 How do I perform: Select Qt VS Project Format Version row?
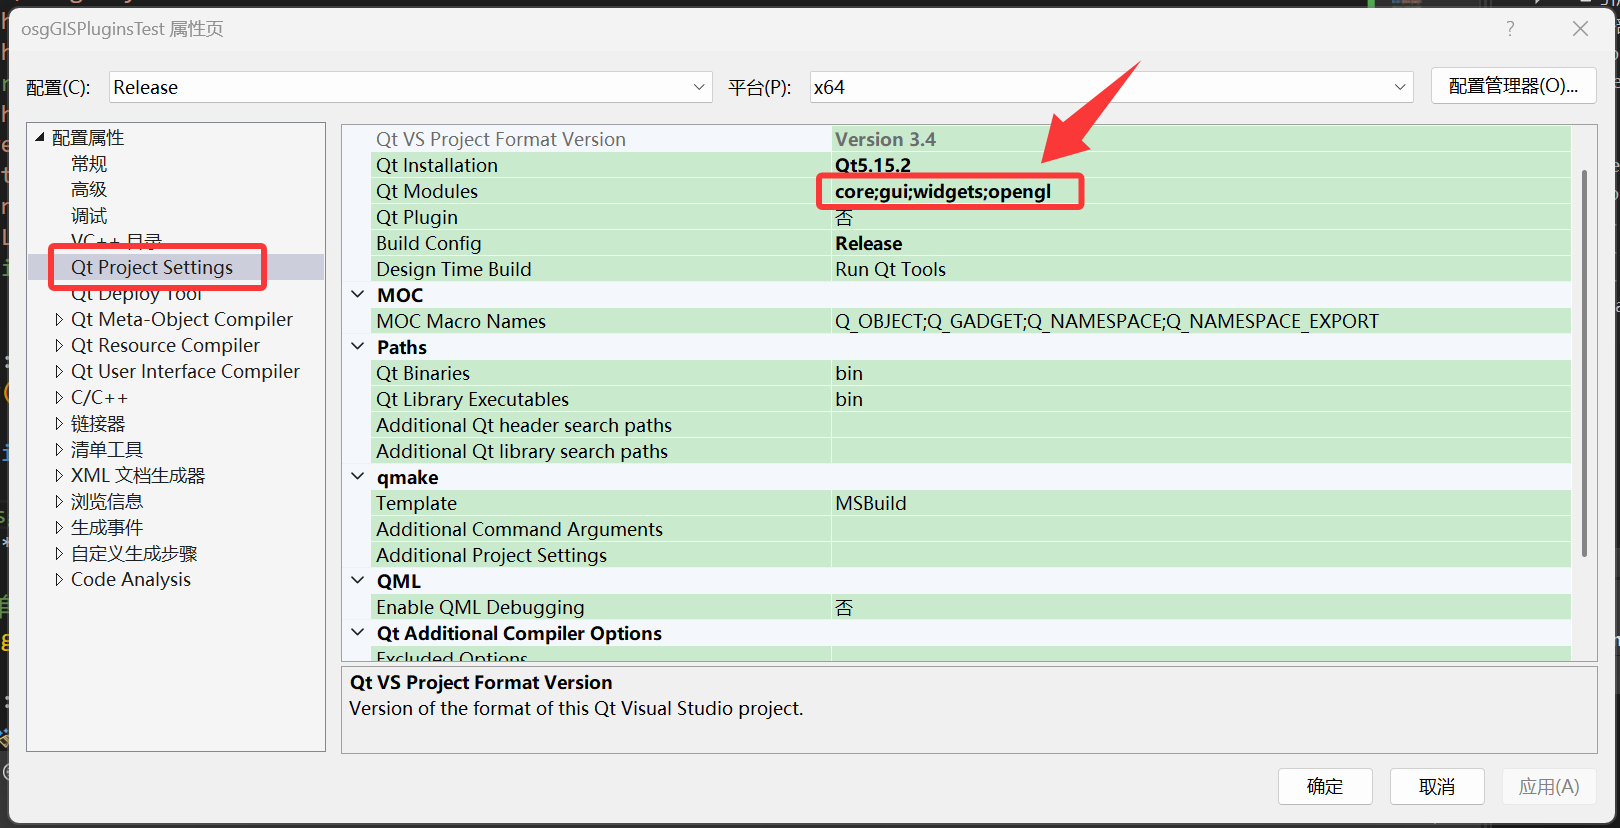tap(970, 139)
